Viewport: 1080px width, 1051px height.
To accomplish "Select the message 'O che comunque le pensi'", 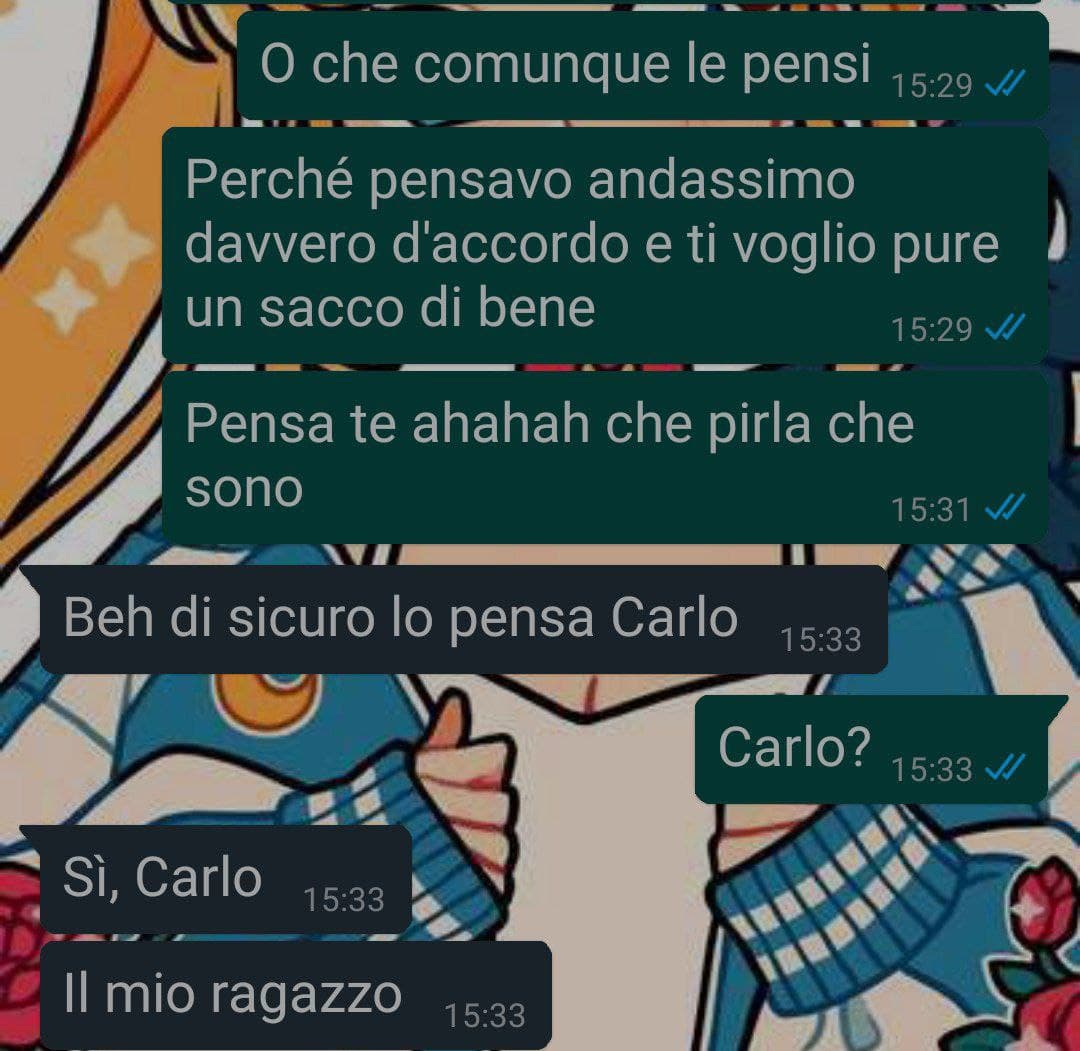I will click(642, 65).
